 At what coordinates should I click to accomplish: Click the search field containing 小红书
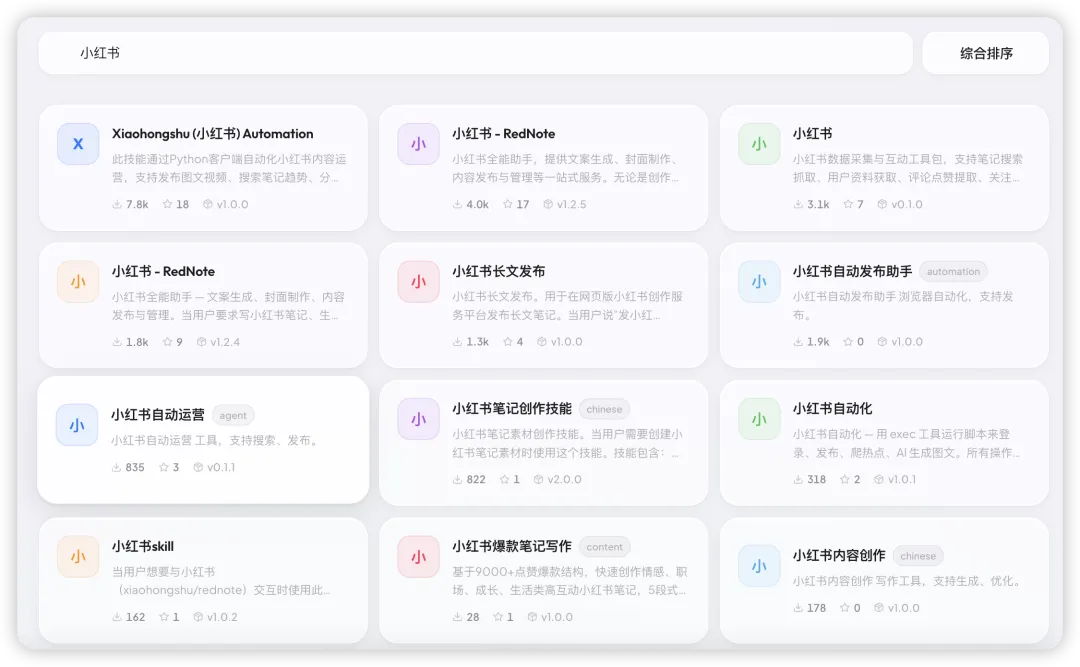pyautogui.click(x=476, y=53)
